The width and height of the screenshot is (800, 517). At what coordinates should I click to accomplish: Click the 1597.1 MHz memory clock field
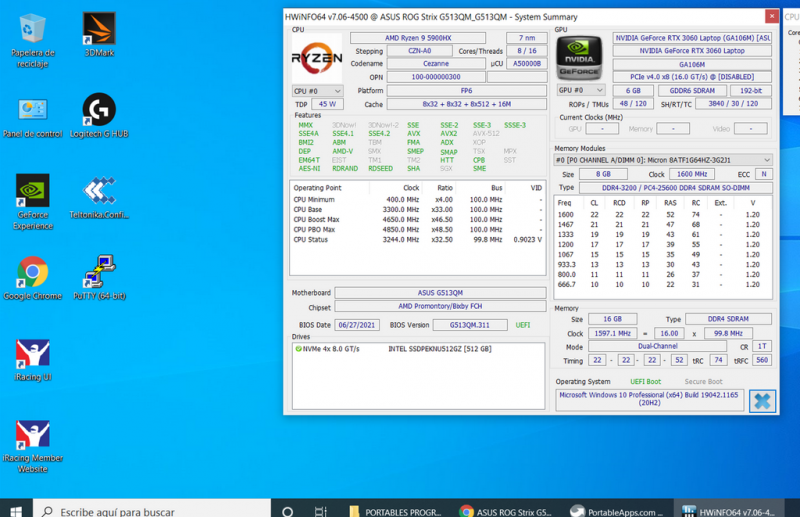[612, 333]
